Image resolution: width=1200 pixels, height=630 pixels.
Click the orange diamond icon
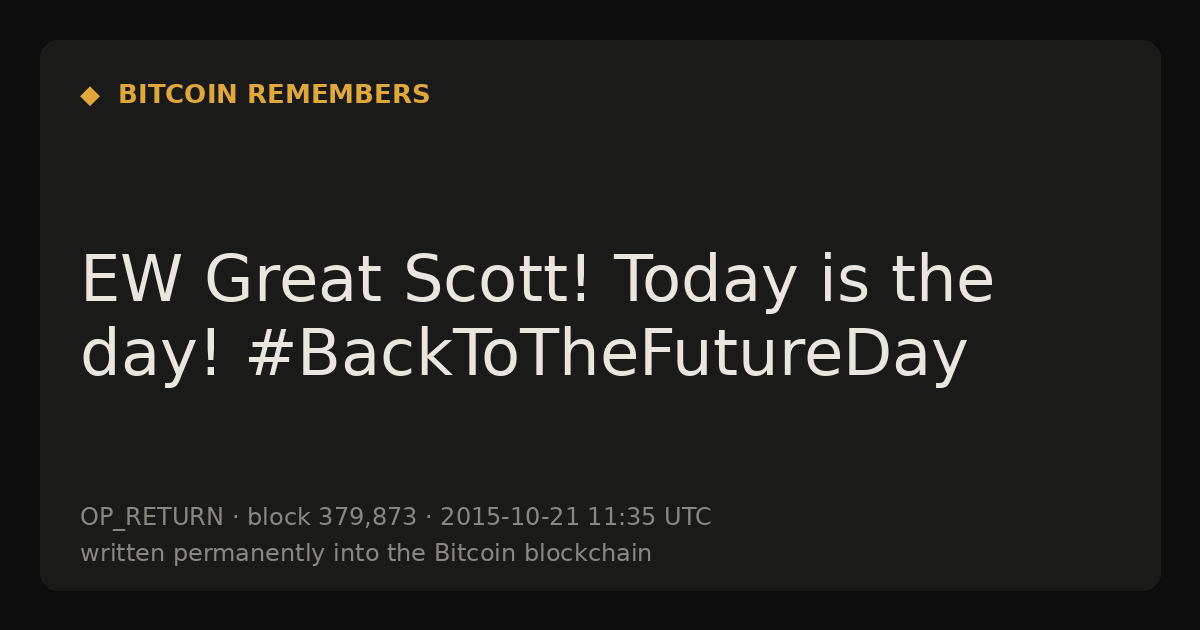(90, 96)
